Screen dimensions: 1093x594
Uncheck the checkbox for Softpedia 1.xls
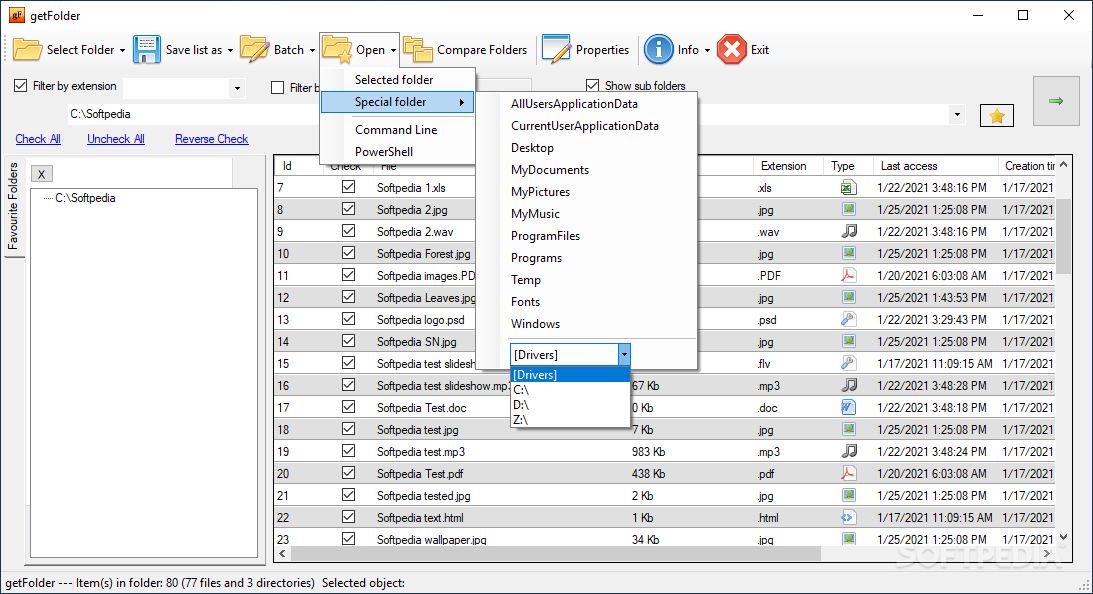pyautogui.click(x=349, y=187)
